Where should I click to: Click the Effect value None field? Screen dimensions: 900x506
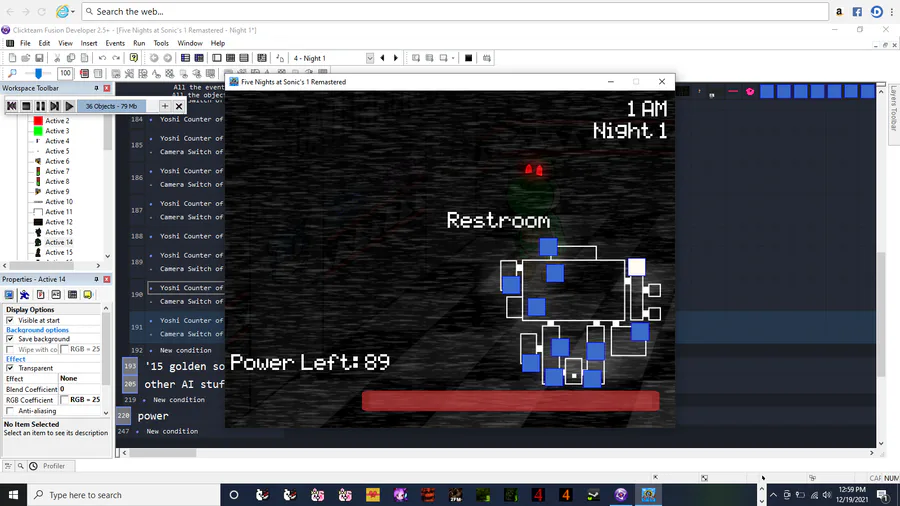(x=80, y=379)
